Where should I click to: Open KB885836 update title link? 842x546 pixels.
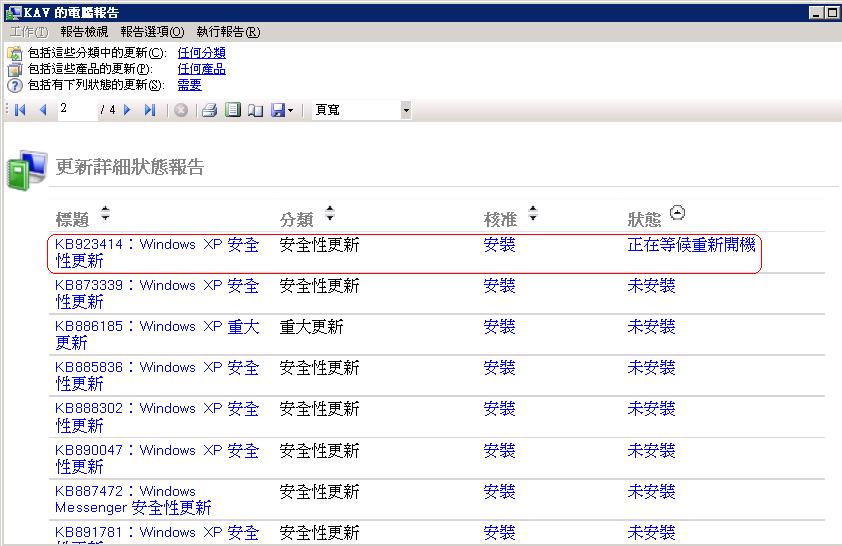pyautogui.click(x=157, y=376)
